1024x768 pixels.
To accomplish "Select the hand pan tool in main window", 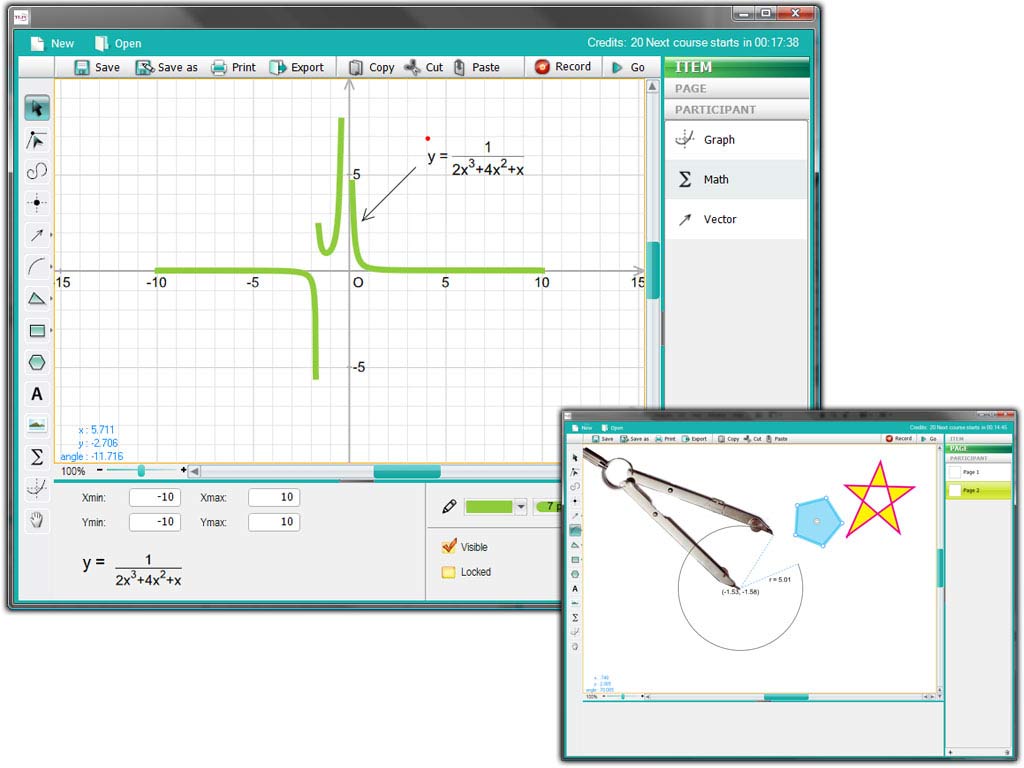I will pos(37,520).
